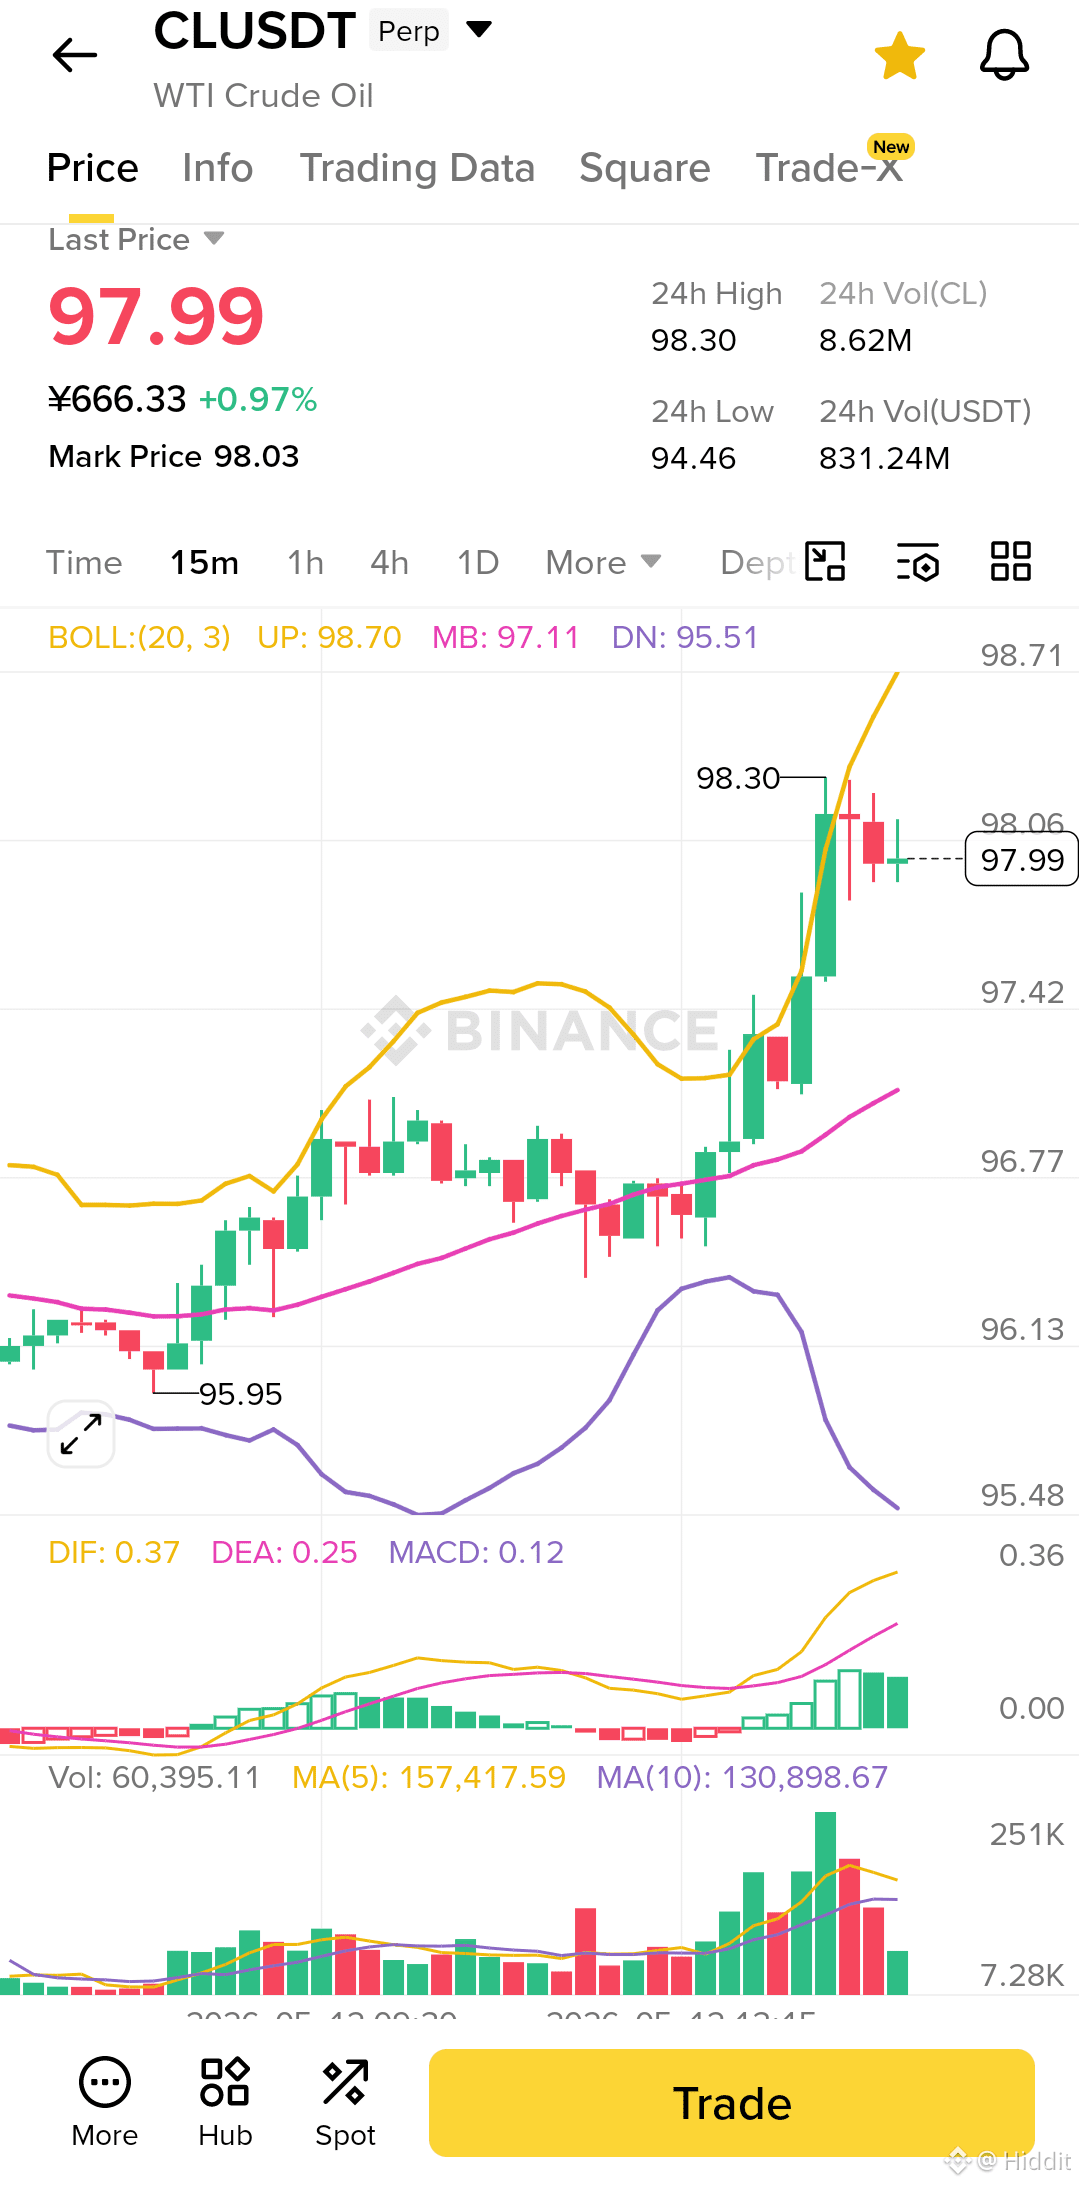
Task: Toggle the favorite star icon
Action: (900, 55)
